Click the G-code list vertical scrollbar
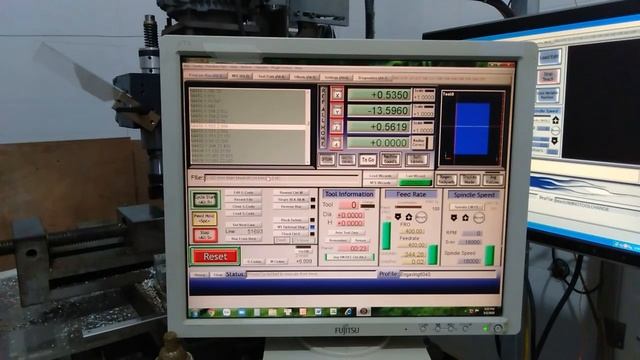 308,127
